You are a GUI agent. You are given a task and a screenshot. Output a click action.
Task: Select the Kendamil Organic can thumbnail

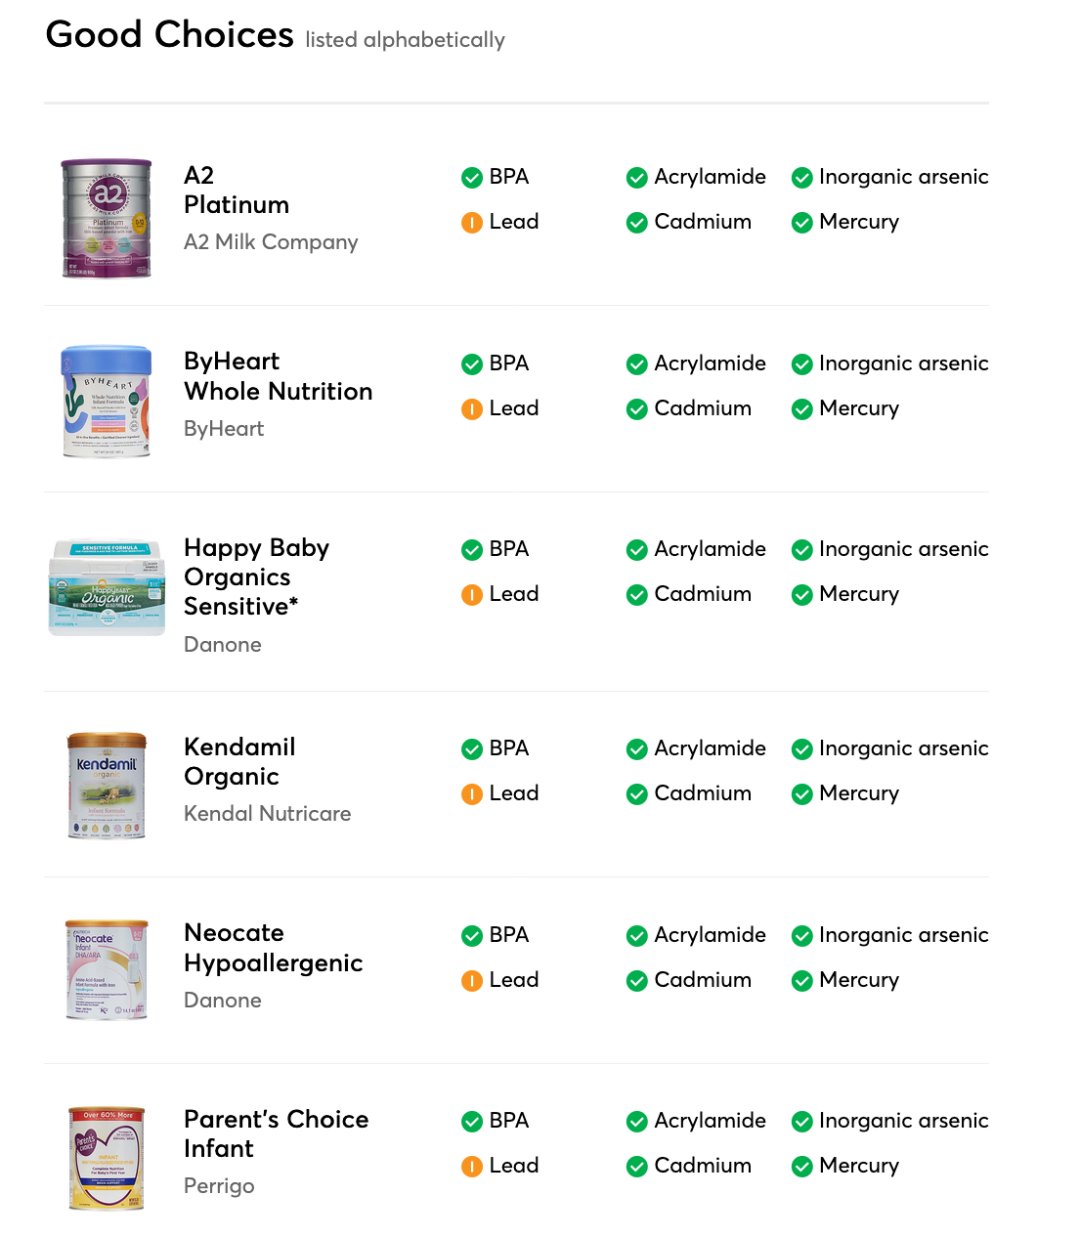pos(106,785)
